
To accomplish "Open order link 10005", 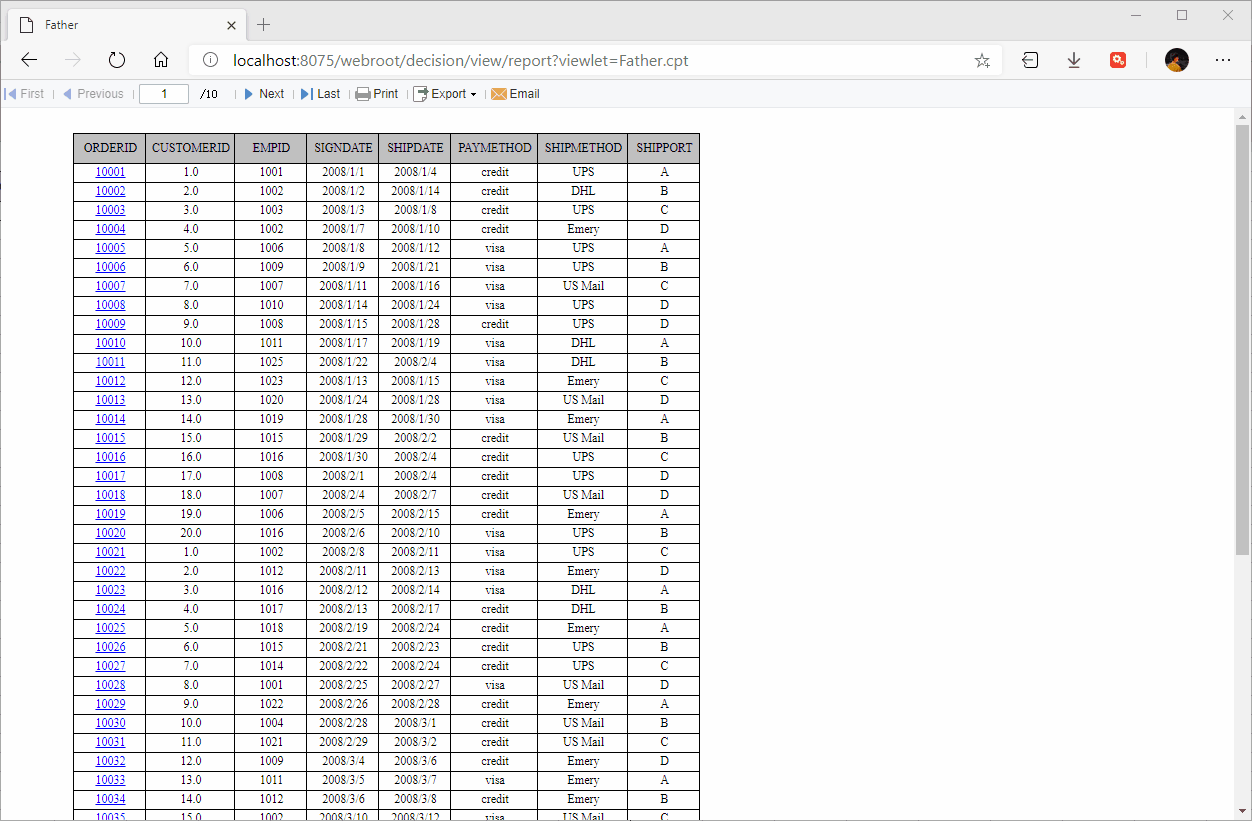I will click(110, 248).
